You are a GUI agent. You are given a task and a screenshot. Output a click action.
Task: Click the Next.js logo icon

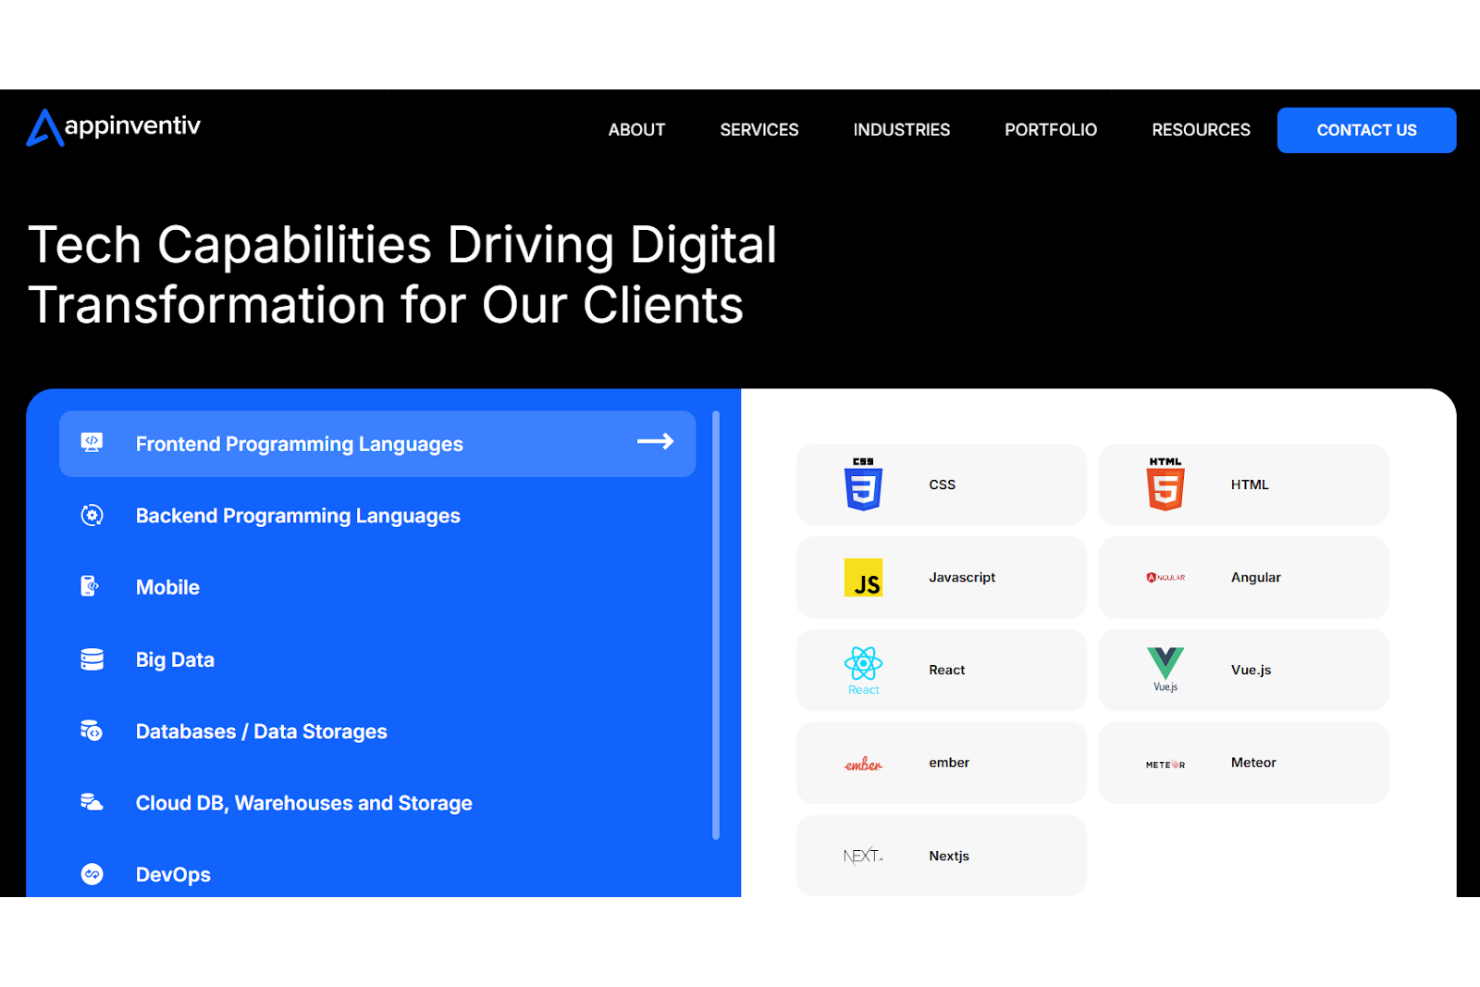(x=863, y=856)
